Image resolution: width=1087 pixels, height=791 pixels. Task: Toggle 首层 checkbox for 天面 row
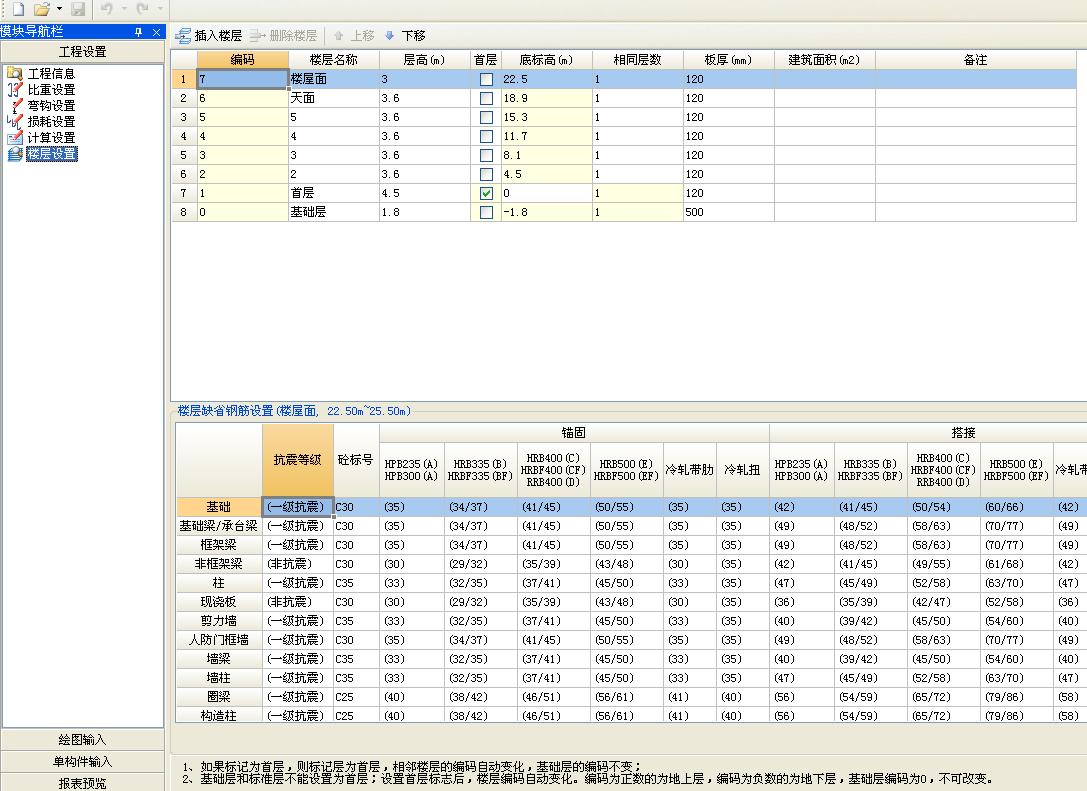[x=487, y=98]
